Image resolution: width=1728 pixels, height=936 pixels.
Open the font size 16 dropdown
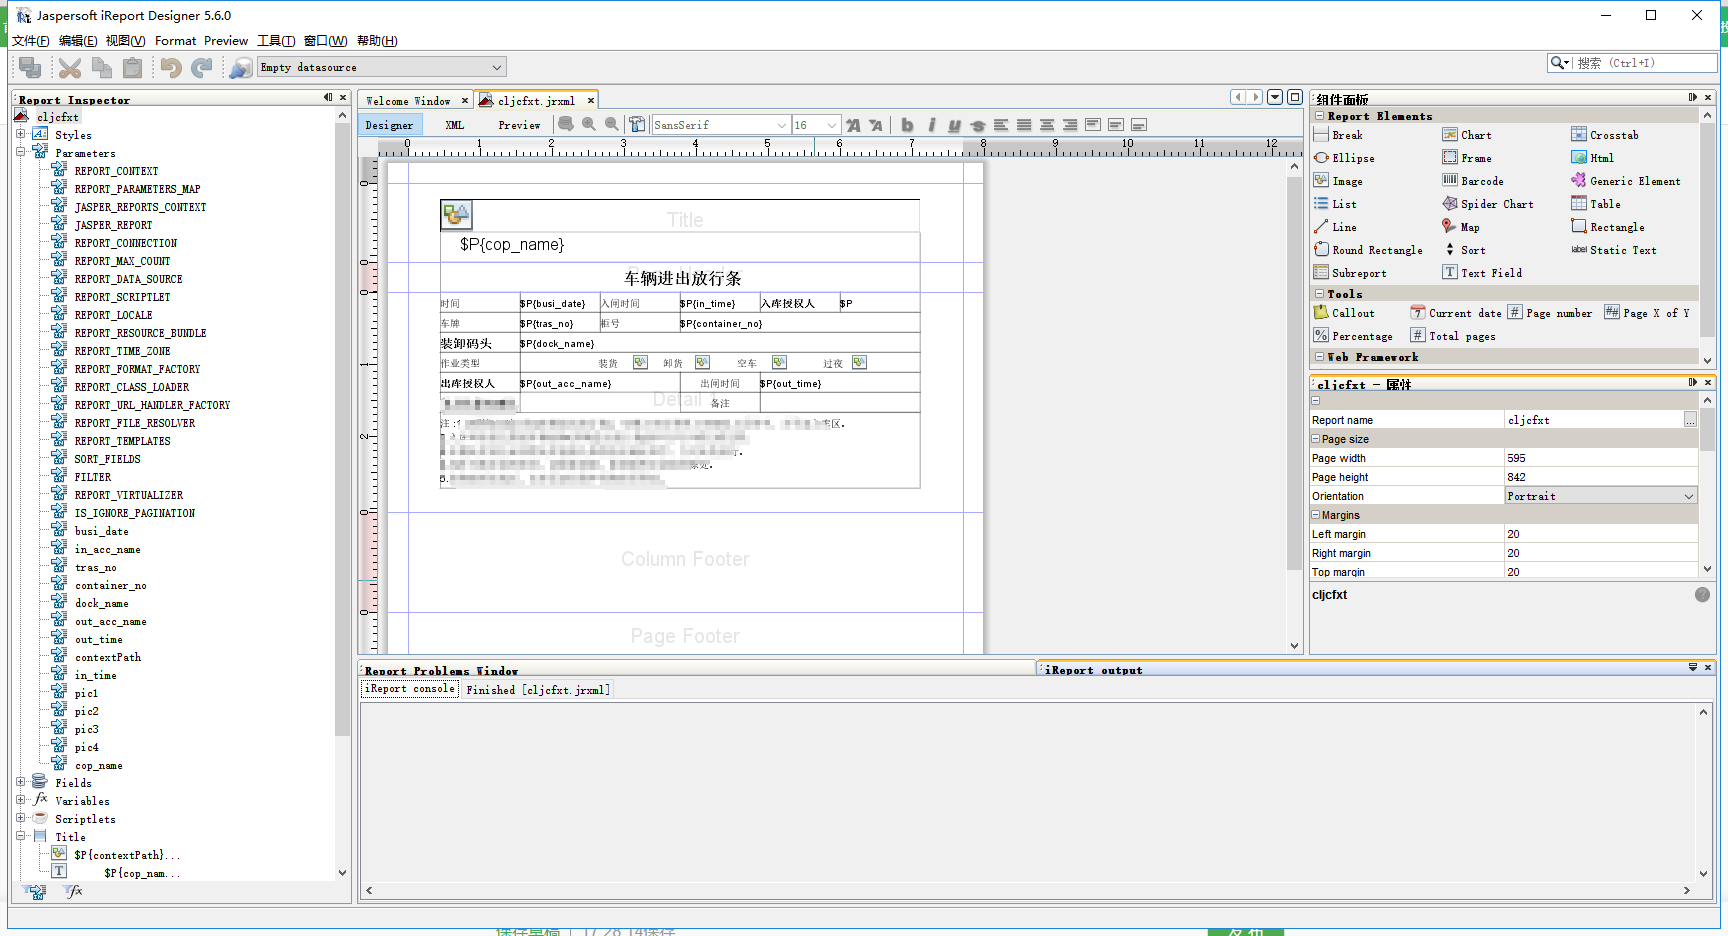(816, 125)
